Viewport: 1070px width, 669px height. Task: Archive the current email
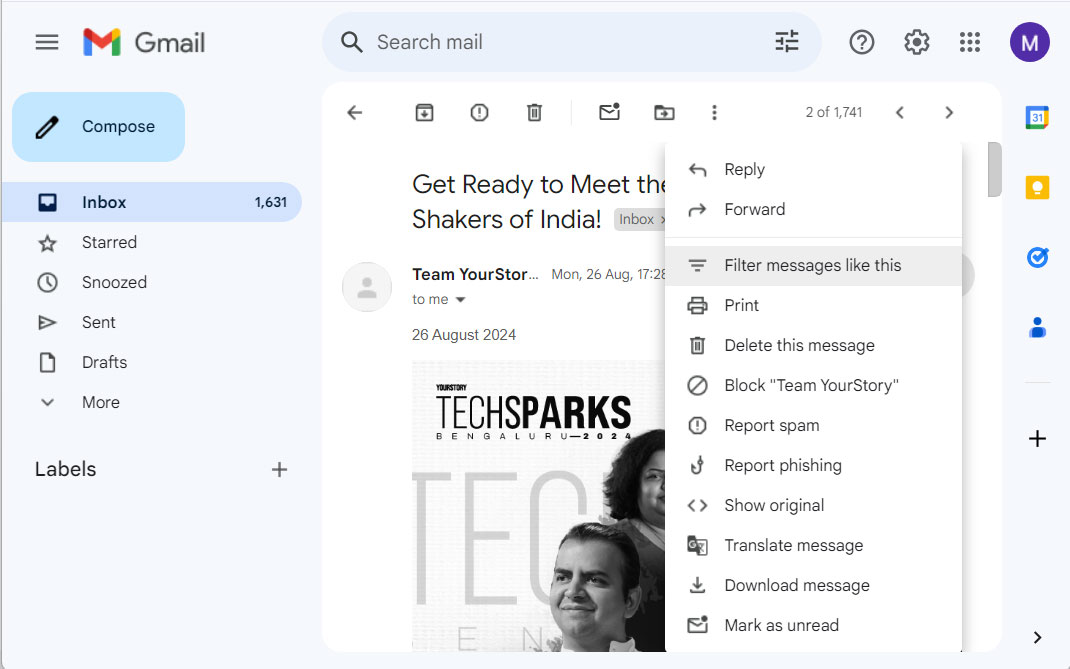[424, 112]
